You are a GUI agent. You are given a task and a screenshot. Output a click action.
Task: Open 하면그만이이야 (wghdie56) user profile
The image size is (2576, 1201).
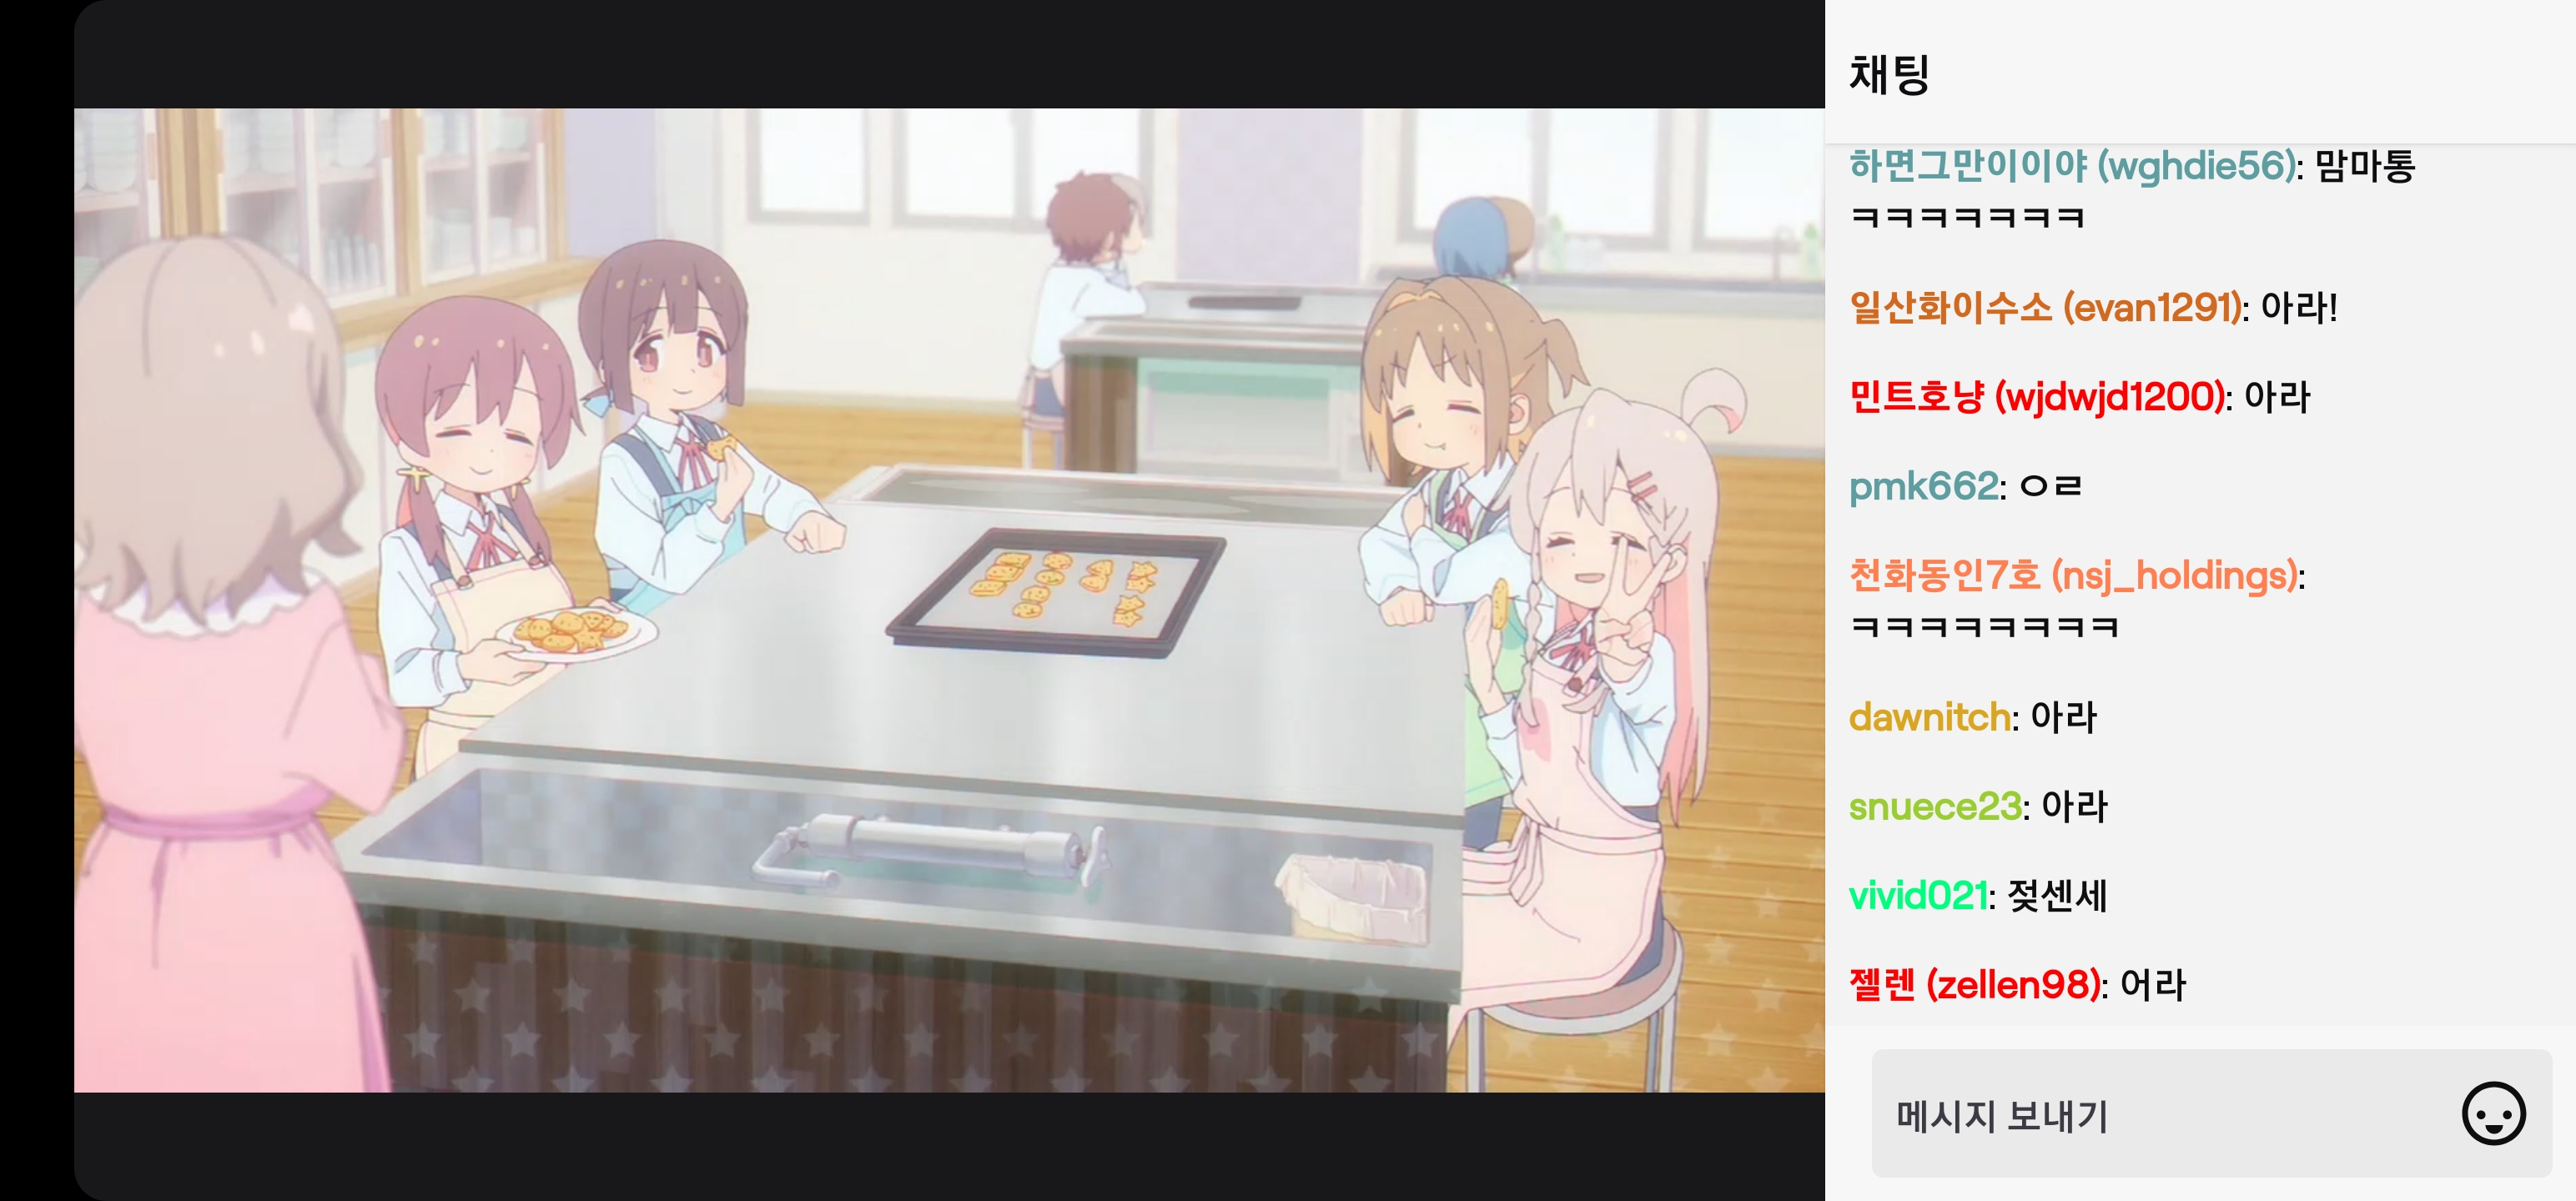(2072, 166)
